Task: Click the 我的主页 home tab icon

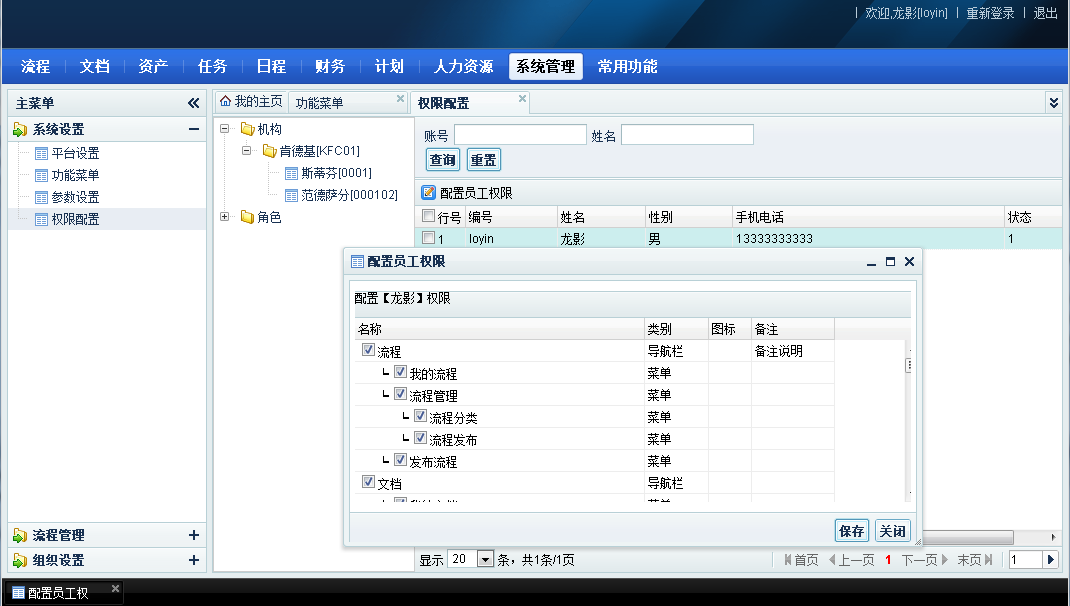Action: 225,102
